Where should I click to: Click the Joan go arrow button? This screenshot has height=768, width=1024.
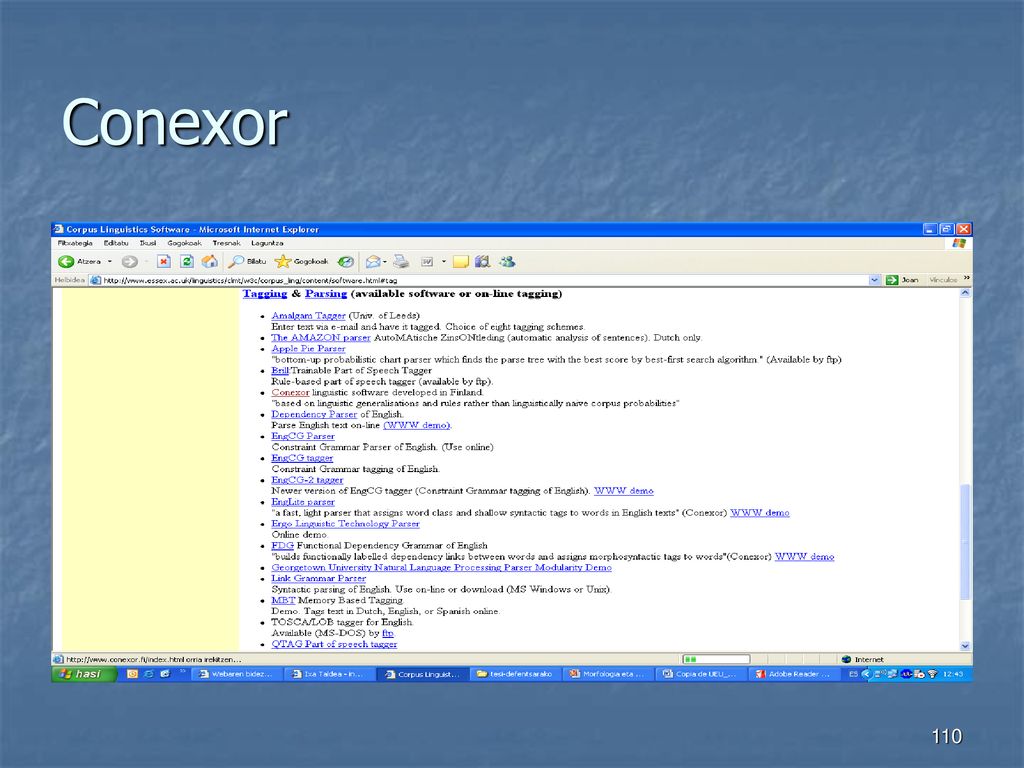click(902, 280)
